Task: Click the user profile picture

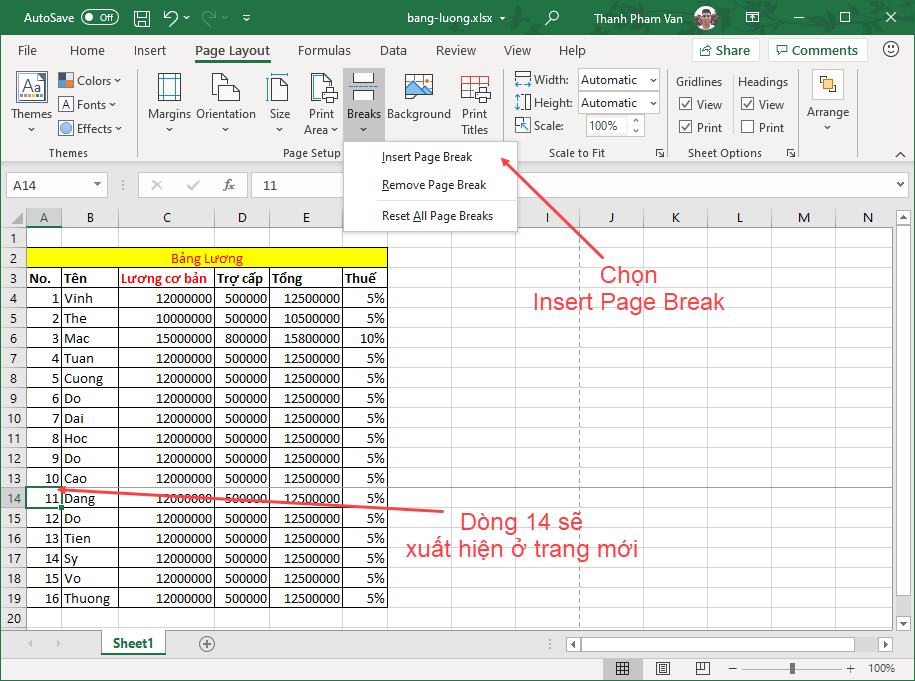Action: [x=706, y=18]
